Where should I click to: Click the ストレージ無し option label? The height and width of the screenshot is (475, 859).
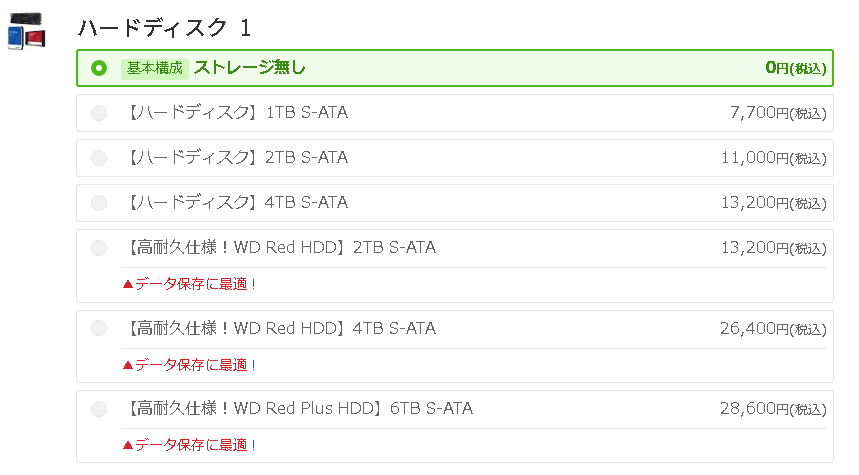(249, 68)
